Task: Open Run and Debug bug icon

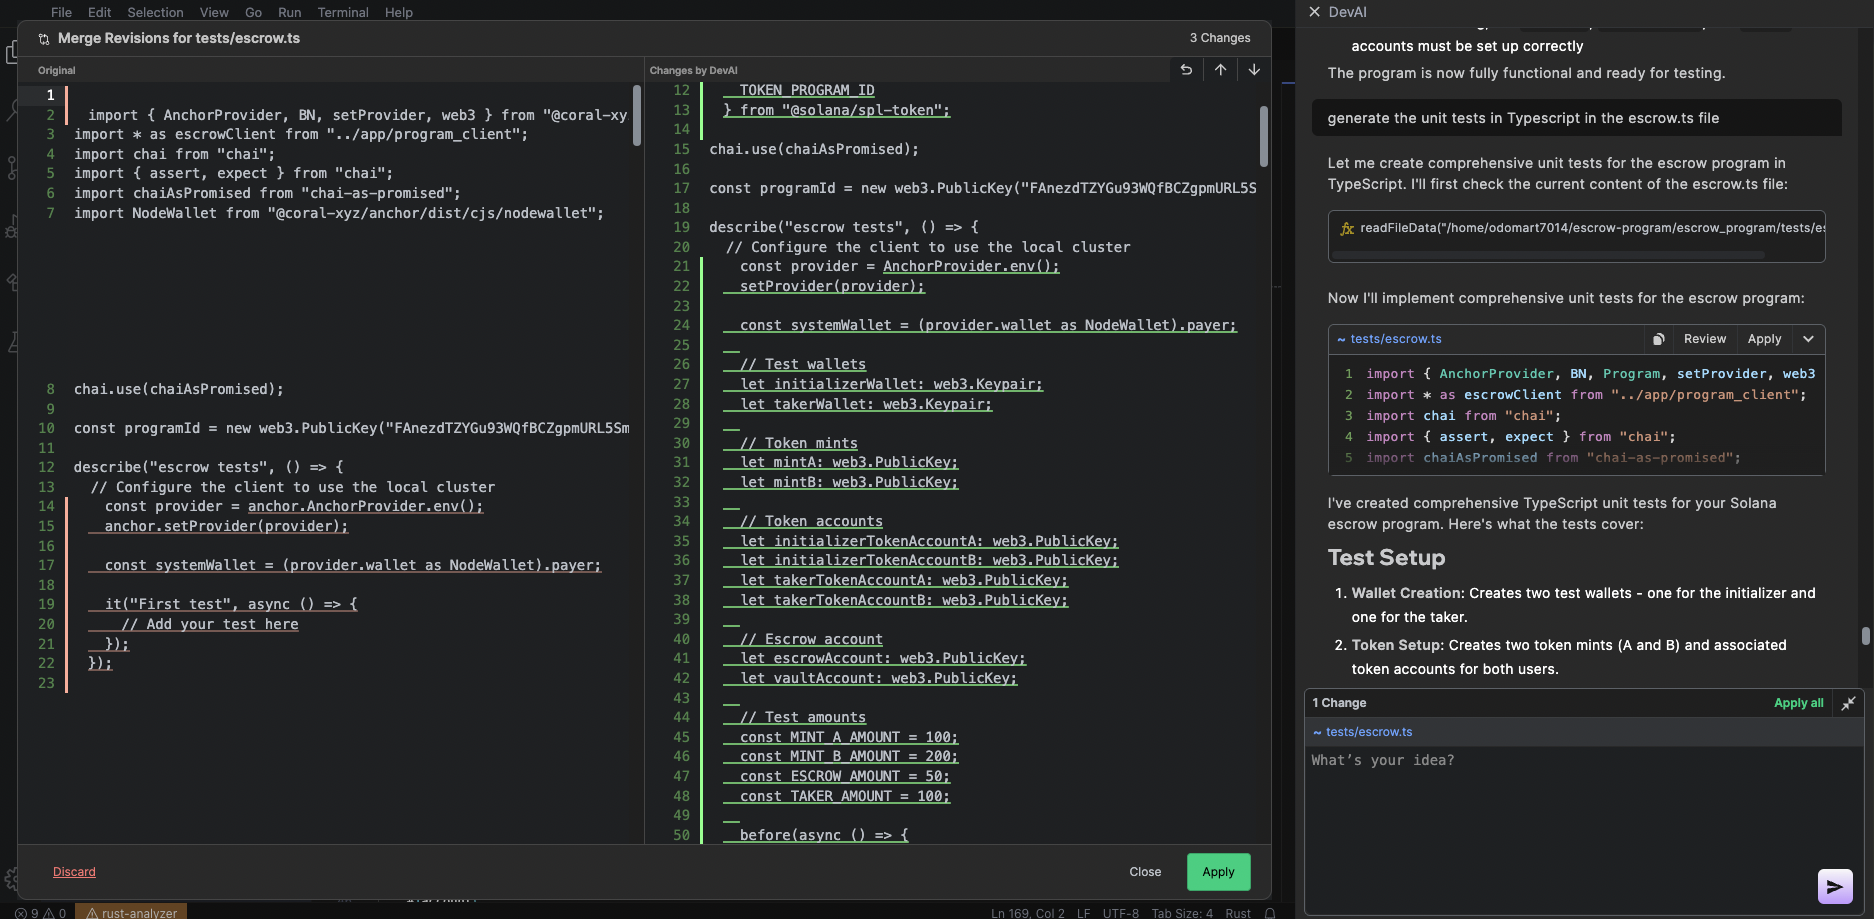Action: click(10, 227)
